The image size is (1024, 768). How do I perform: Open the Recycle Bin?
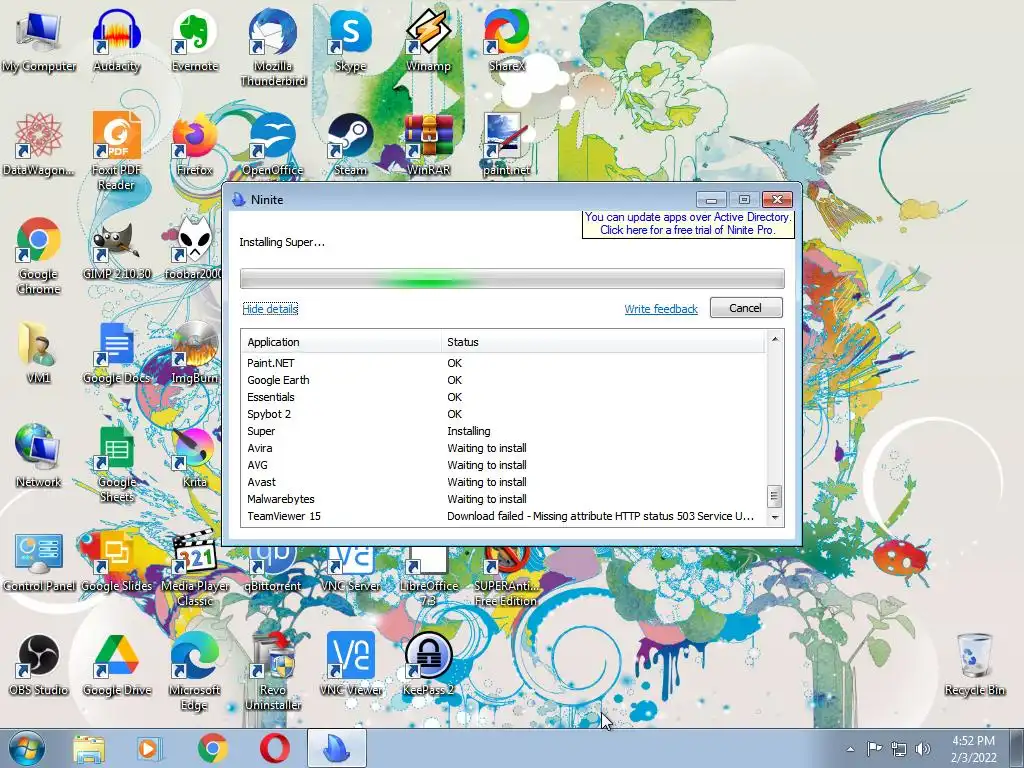[x=975, y=665]
